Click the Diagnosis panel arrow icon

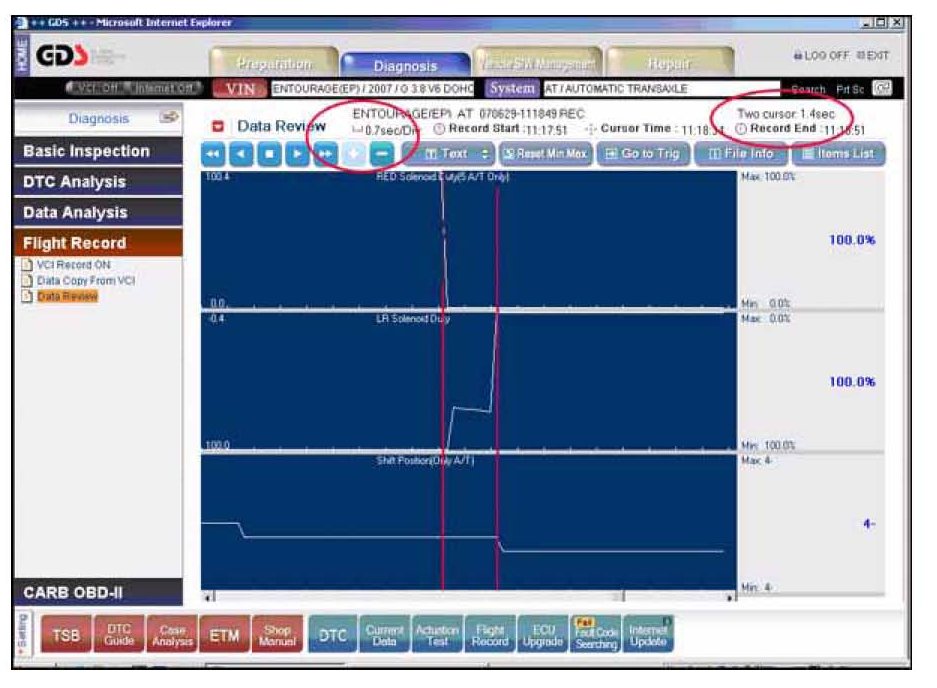[x=167, y=118]
